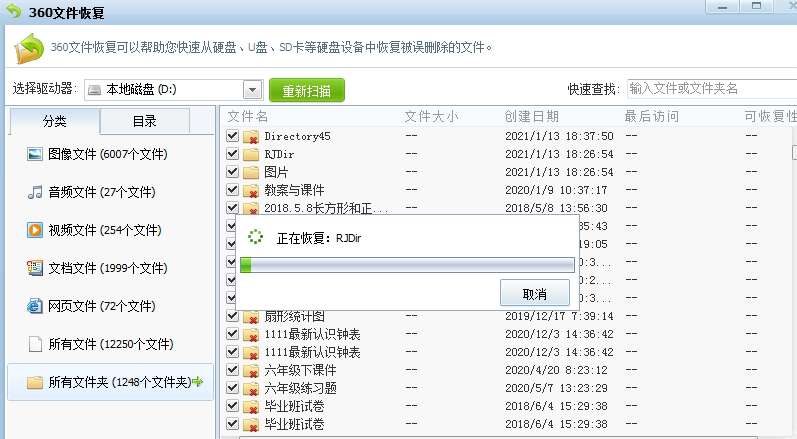Image resolution: width=797 pixels, height=439 pixels.
Task: Click the image files category icon
Action: (35, 154)
